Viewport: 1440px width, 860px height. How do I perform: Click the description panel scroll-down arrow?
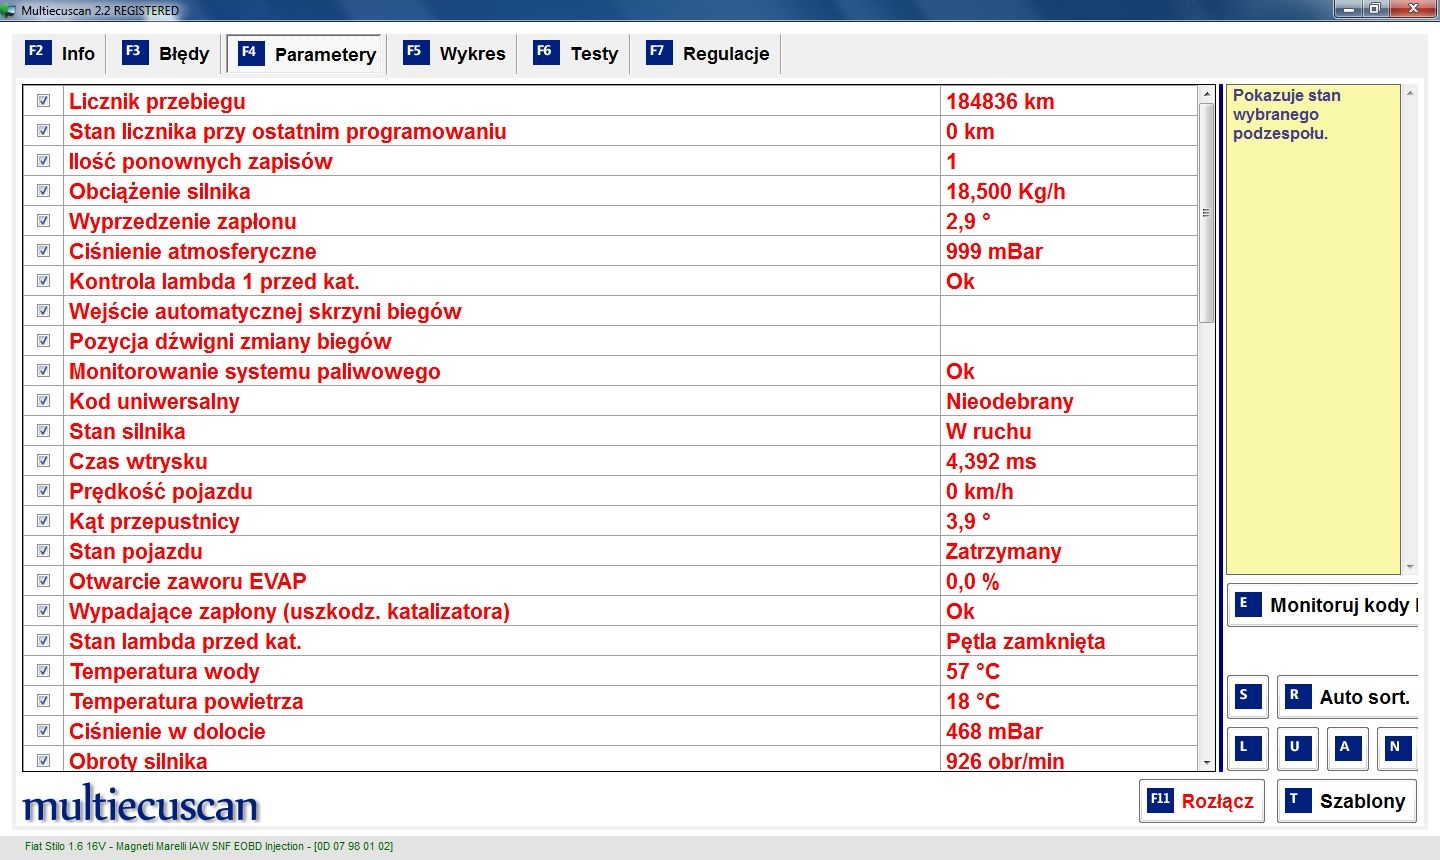click(x=1410, y=567)
